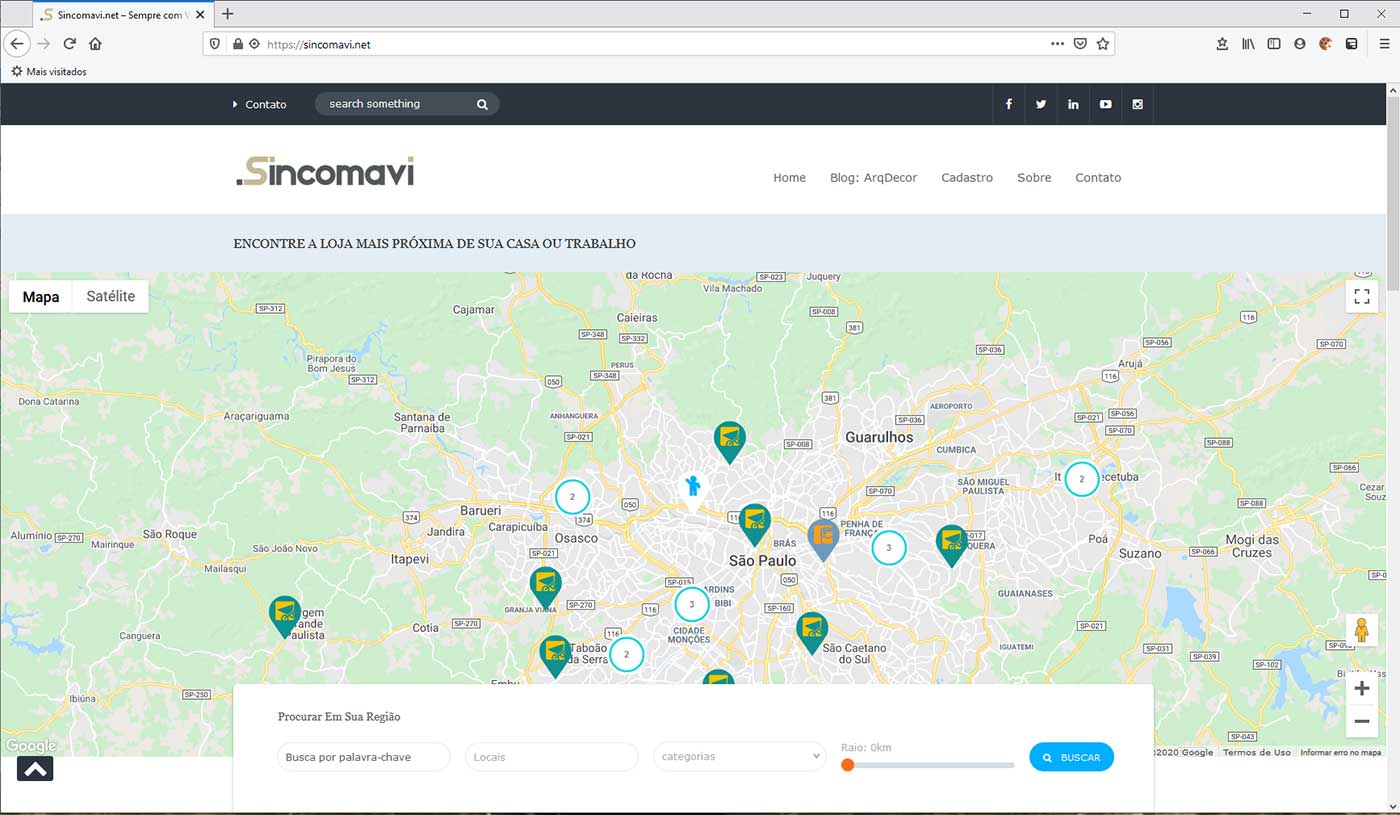Screen dimensions: 1400x815
Task: Open the Cadastro menu item
Action: click(967, 178)
